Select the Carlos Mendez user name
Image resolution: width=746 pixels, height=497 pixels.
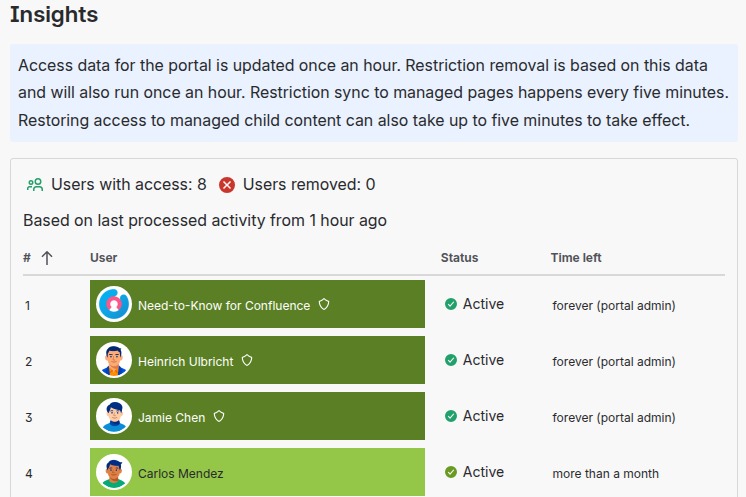click(181, 474)
